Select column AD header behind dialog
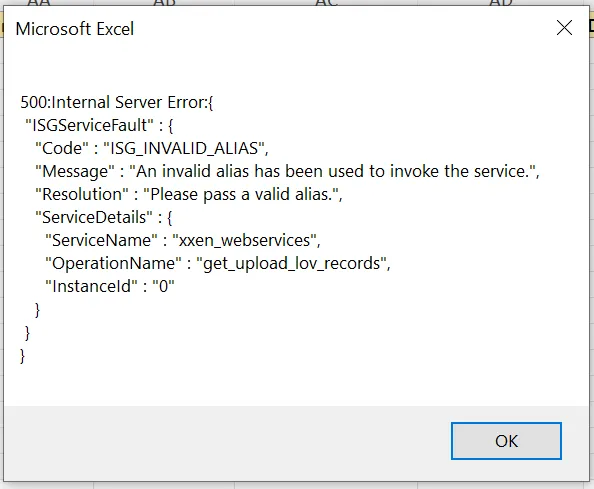The width and height of the screenshot is (594, 489). click(x=500, y=3)
